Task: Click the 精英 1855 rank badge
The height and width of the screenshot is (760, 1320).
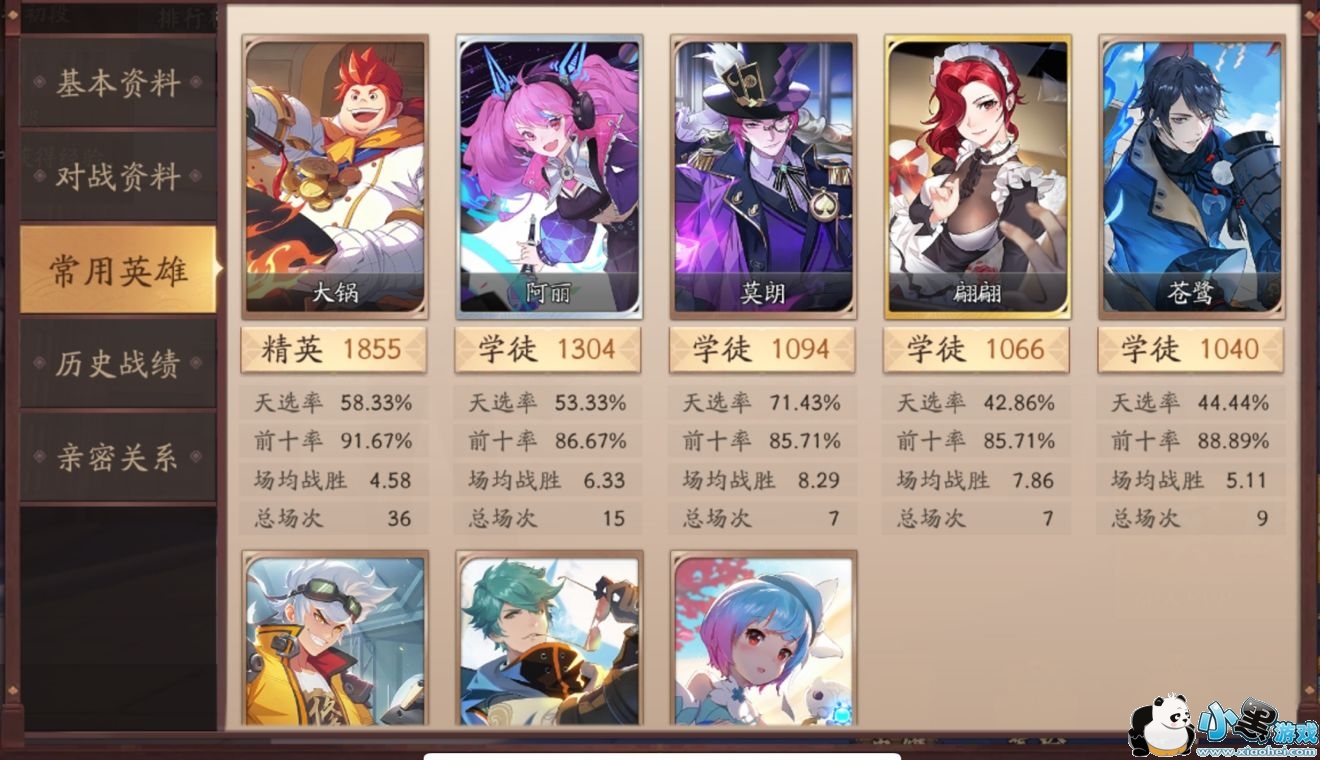Action: coord(334,349)
